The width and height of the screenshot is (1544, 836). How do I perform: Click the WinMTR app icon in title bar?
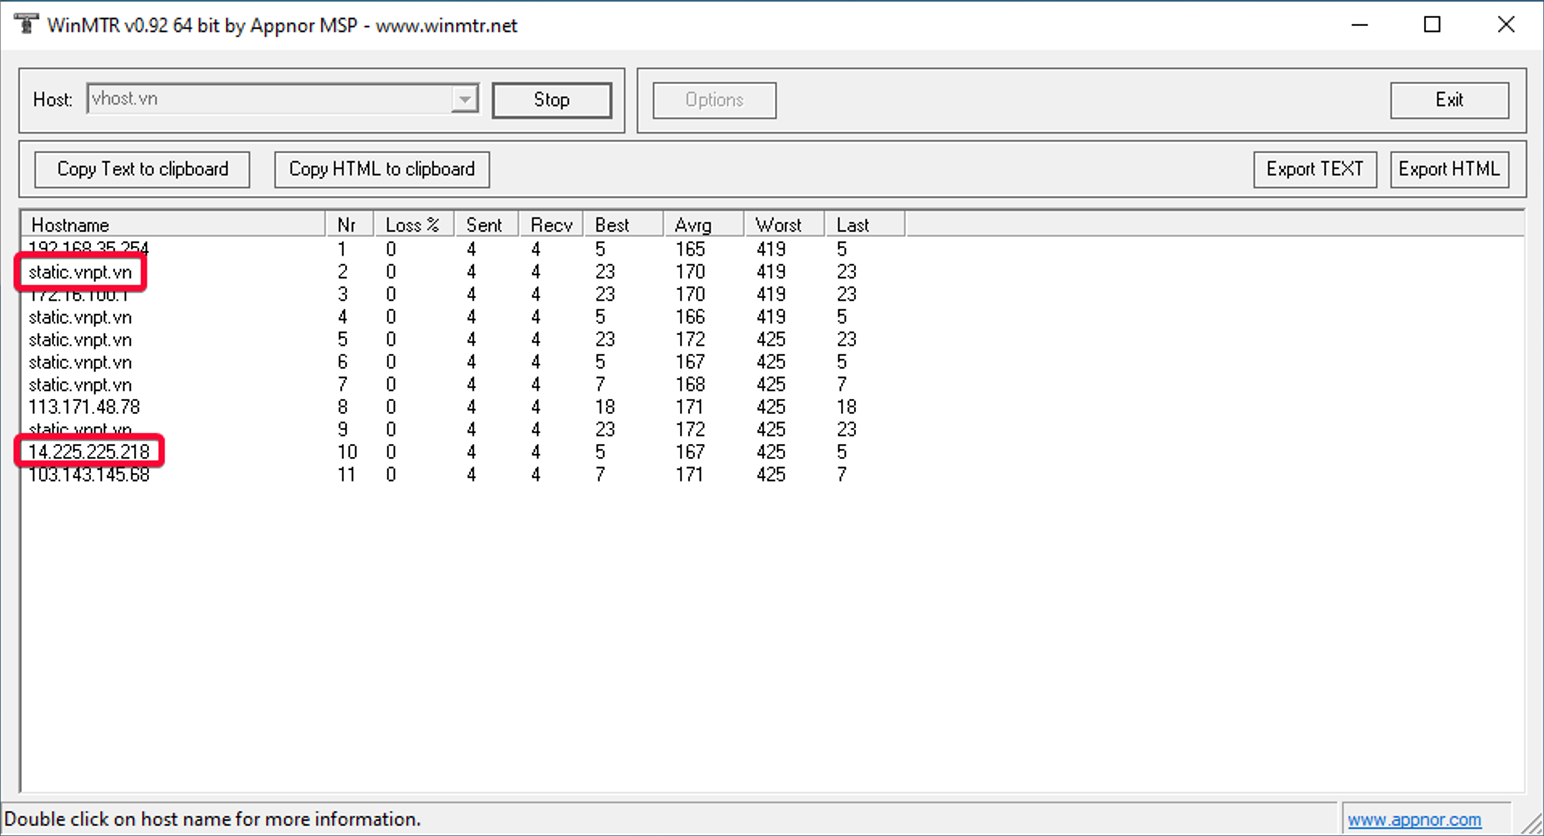(x=26, y=25)
